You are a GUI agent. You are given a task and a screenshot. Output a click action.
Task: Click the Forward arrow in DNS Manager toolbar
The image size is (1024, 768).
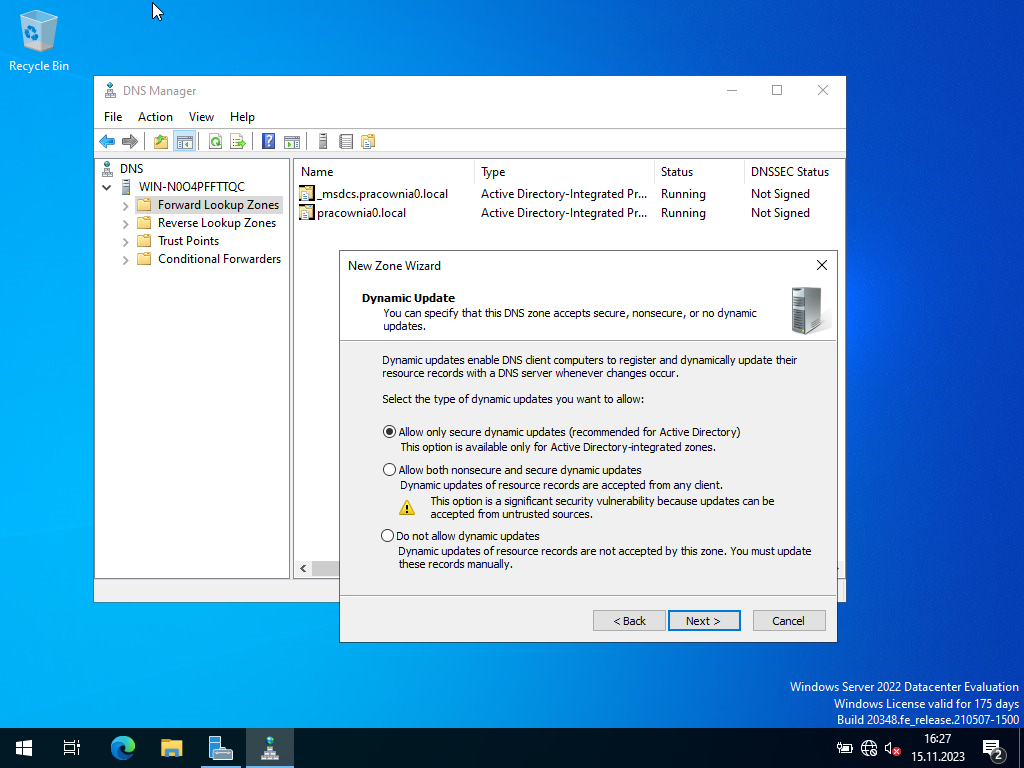(x=130, y=141)
